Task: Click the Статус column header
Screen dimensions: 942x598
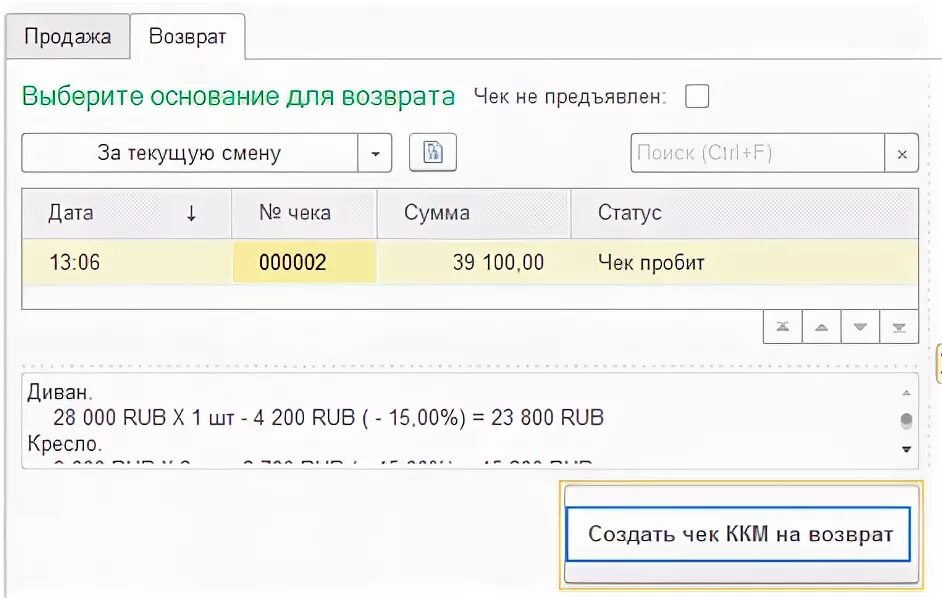Action: 744,213
